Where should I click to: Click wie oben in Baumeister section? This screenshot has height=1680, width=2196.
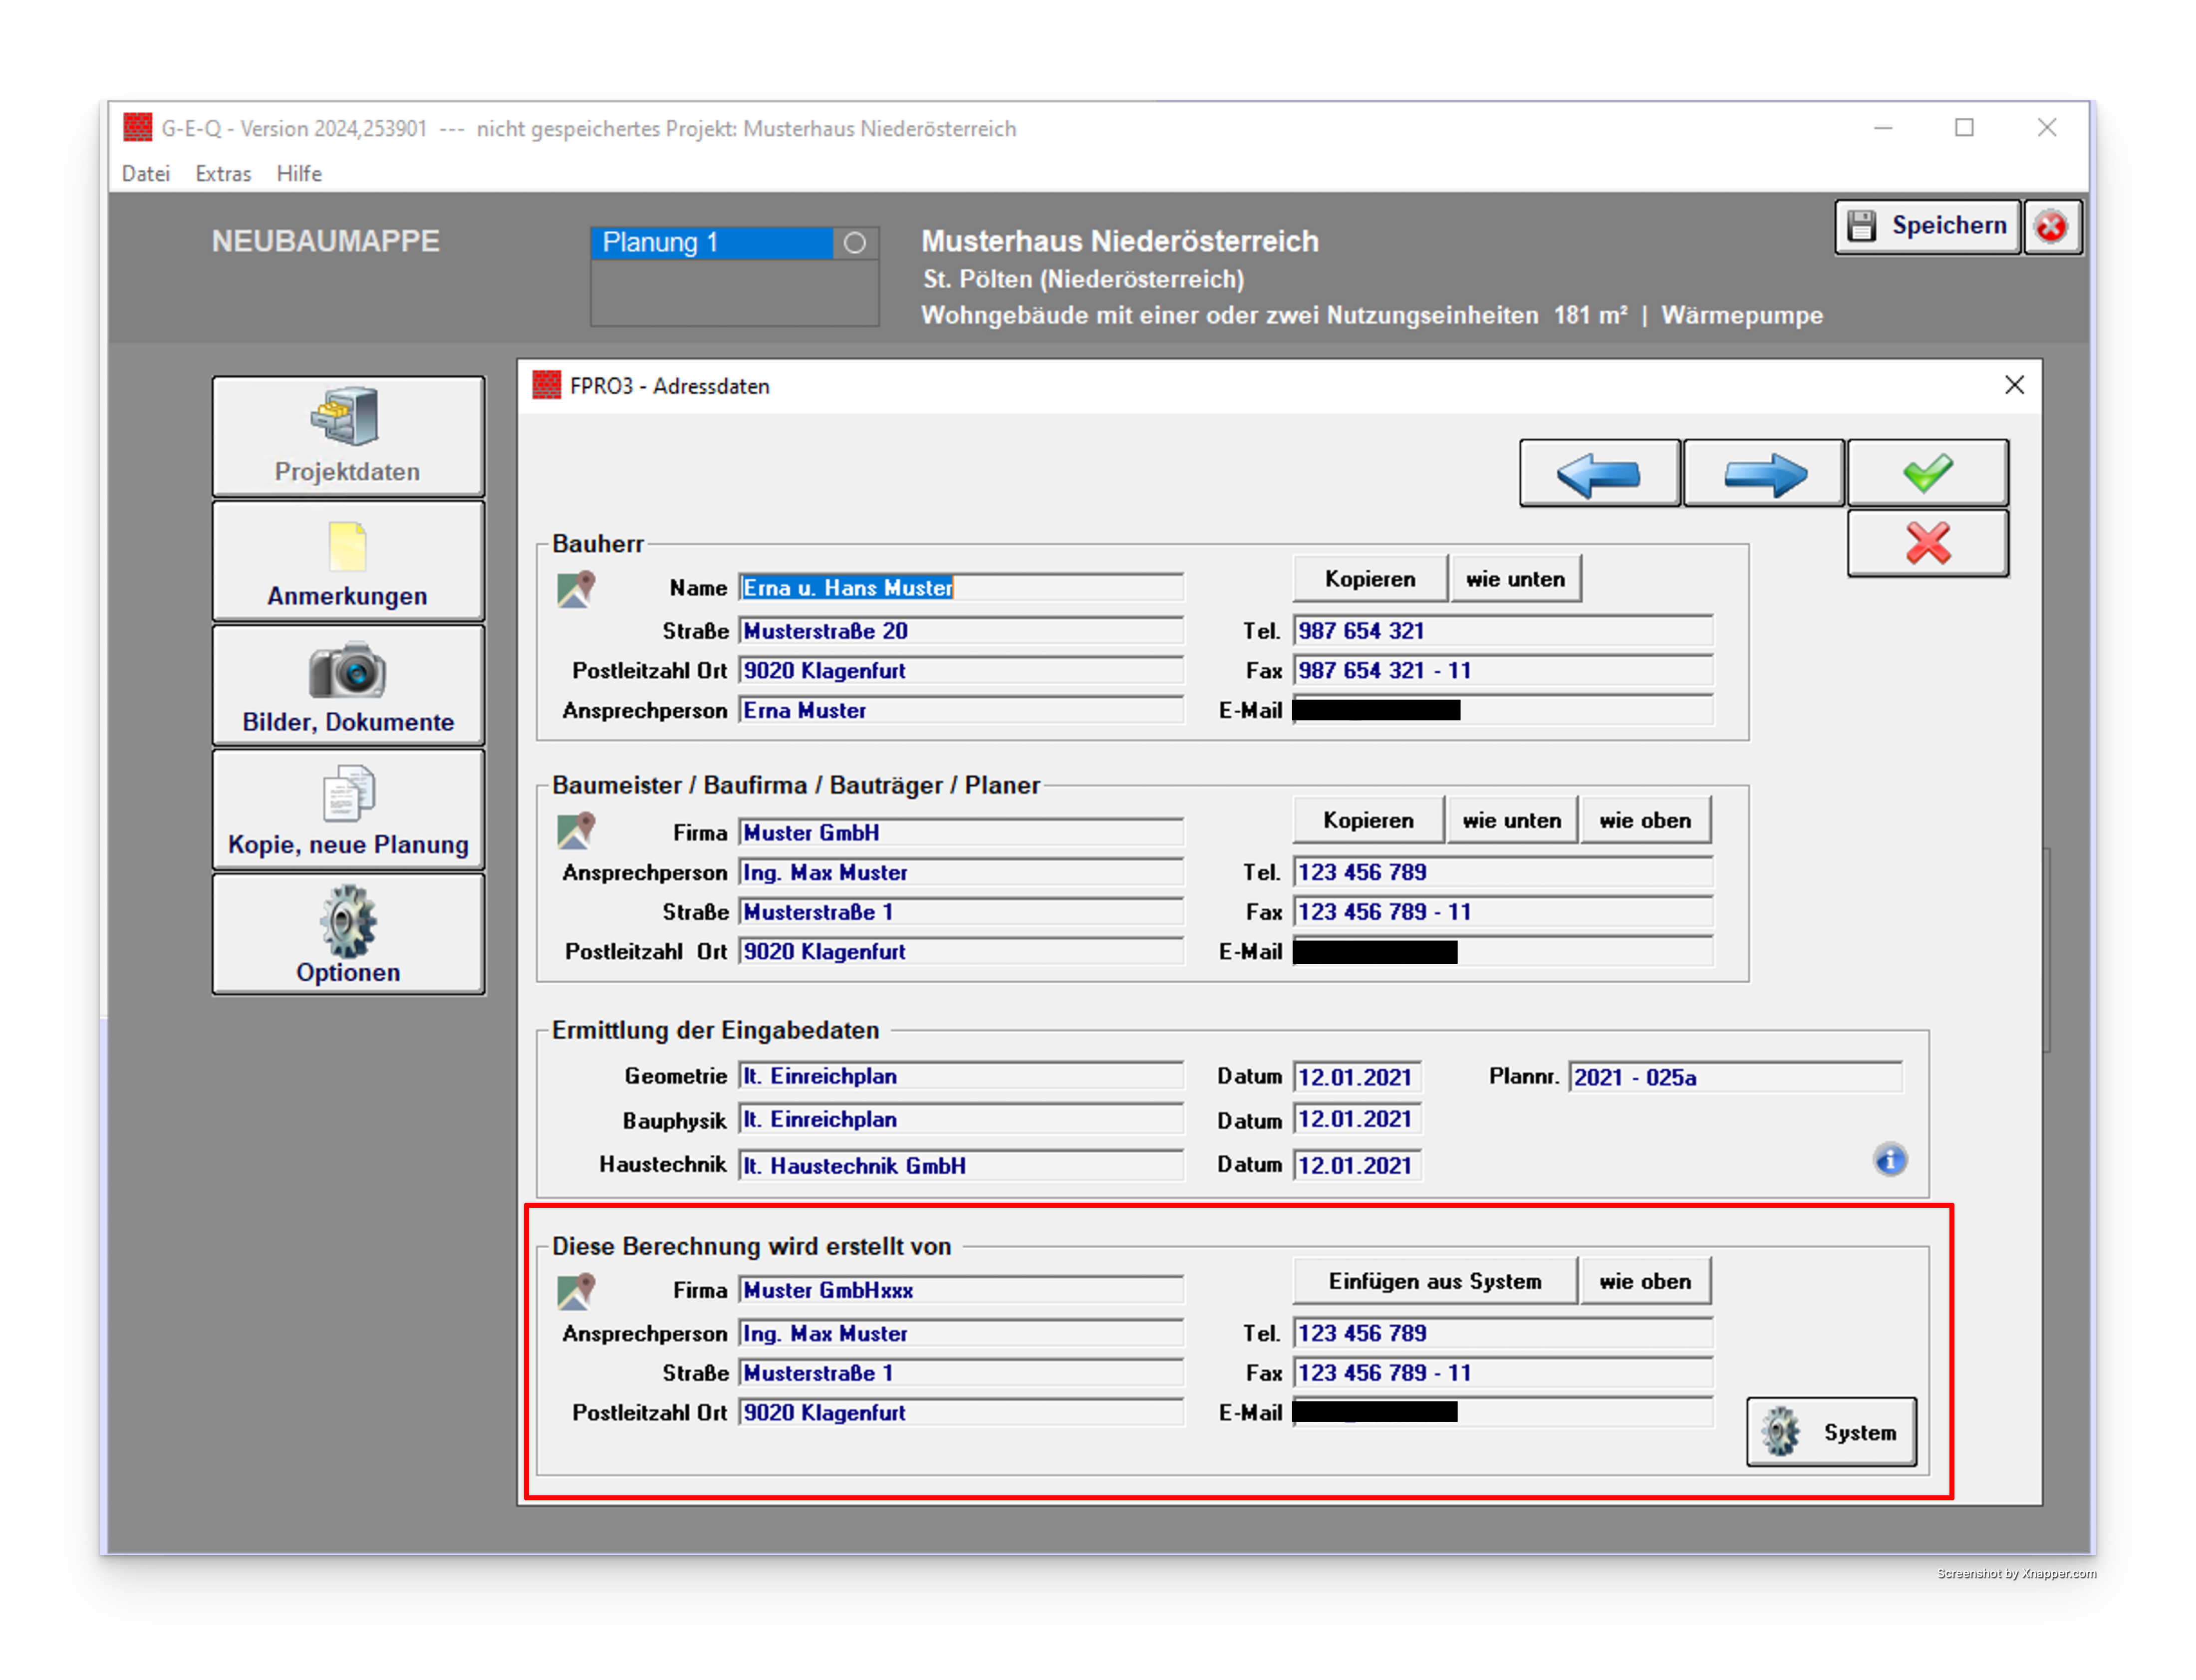[1645, 820]
